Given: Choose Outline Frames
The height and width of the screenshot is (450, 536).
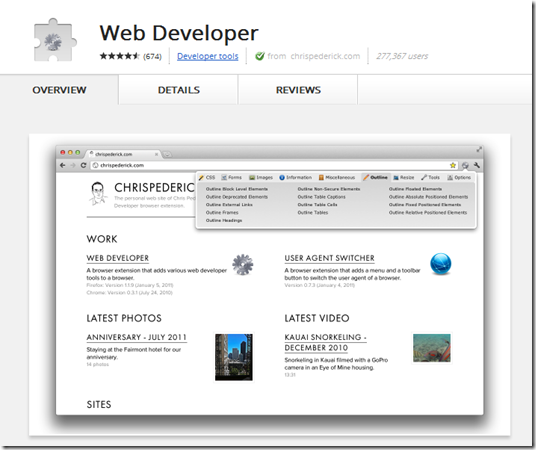Looking at the screenshot, I should 222,212.
